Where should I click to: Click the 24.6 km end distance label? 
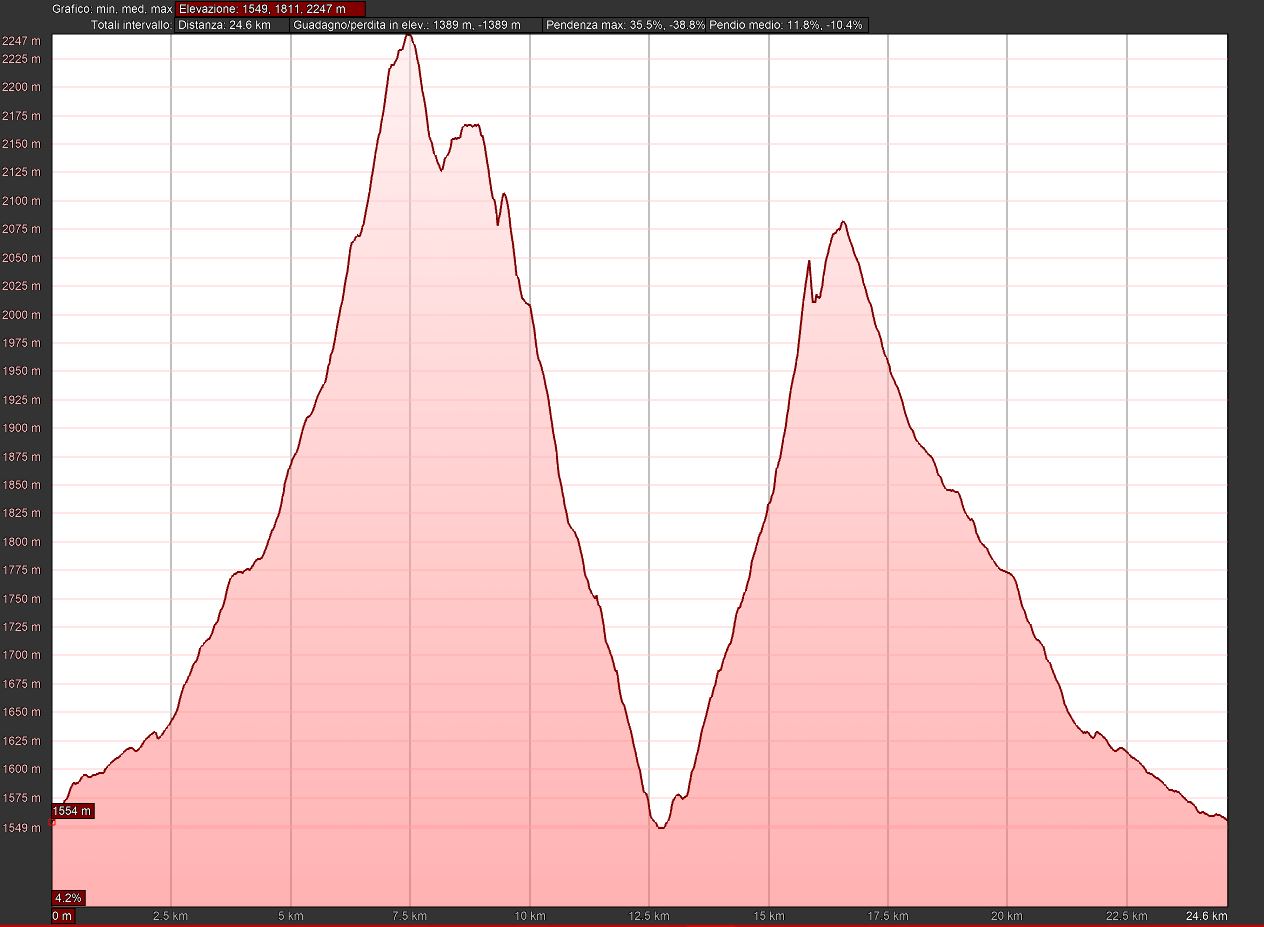click(1207, 916)
